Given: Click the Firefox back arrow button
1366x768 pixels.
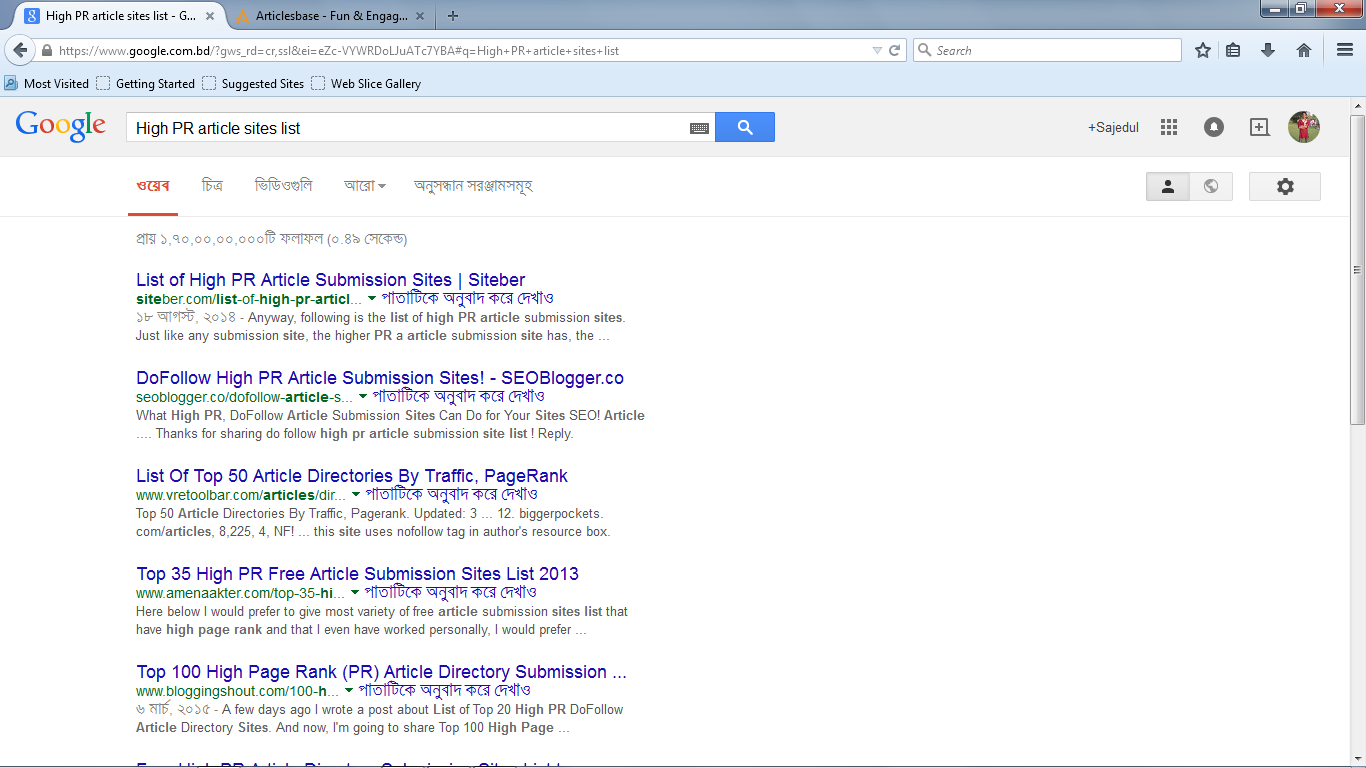Looking at the screenshot, I should (x=20, y=50).
